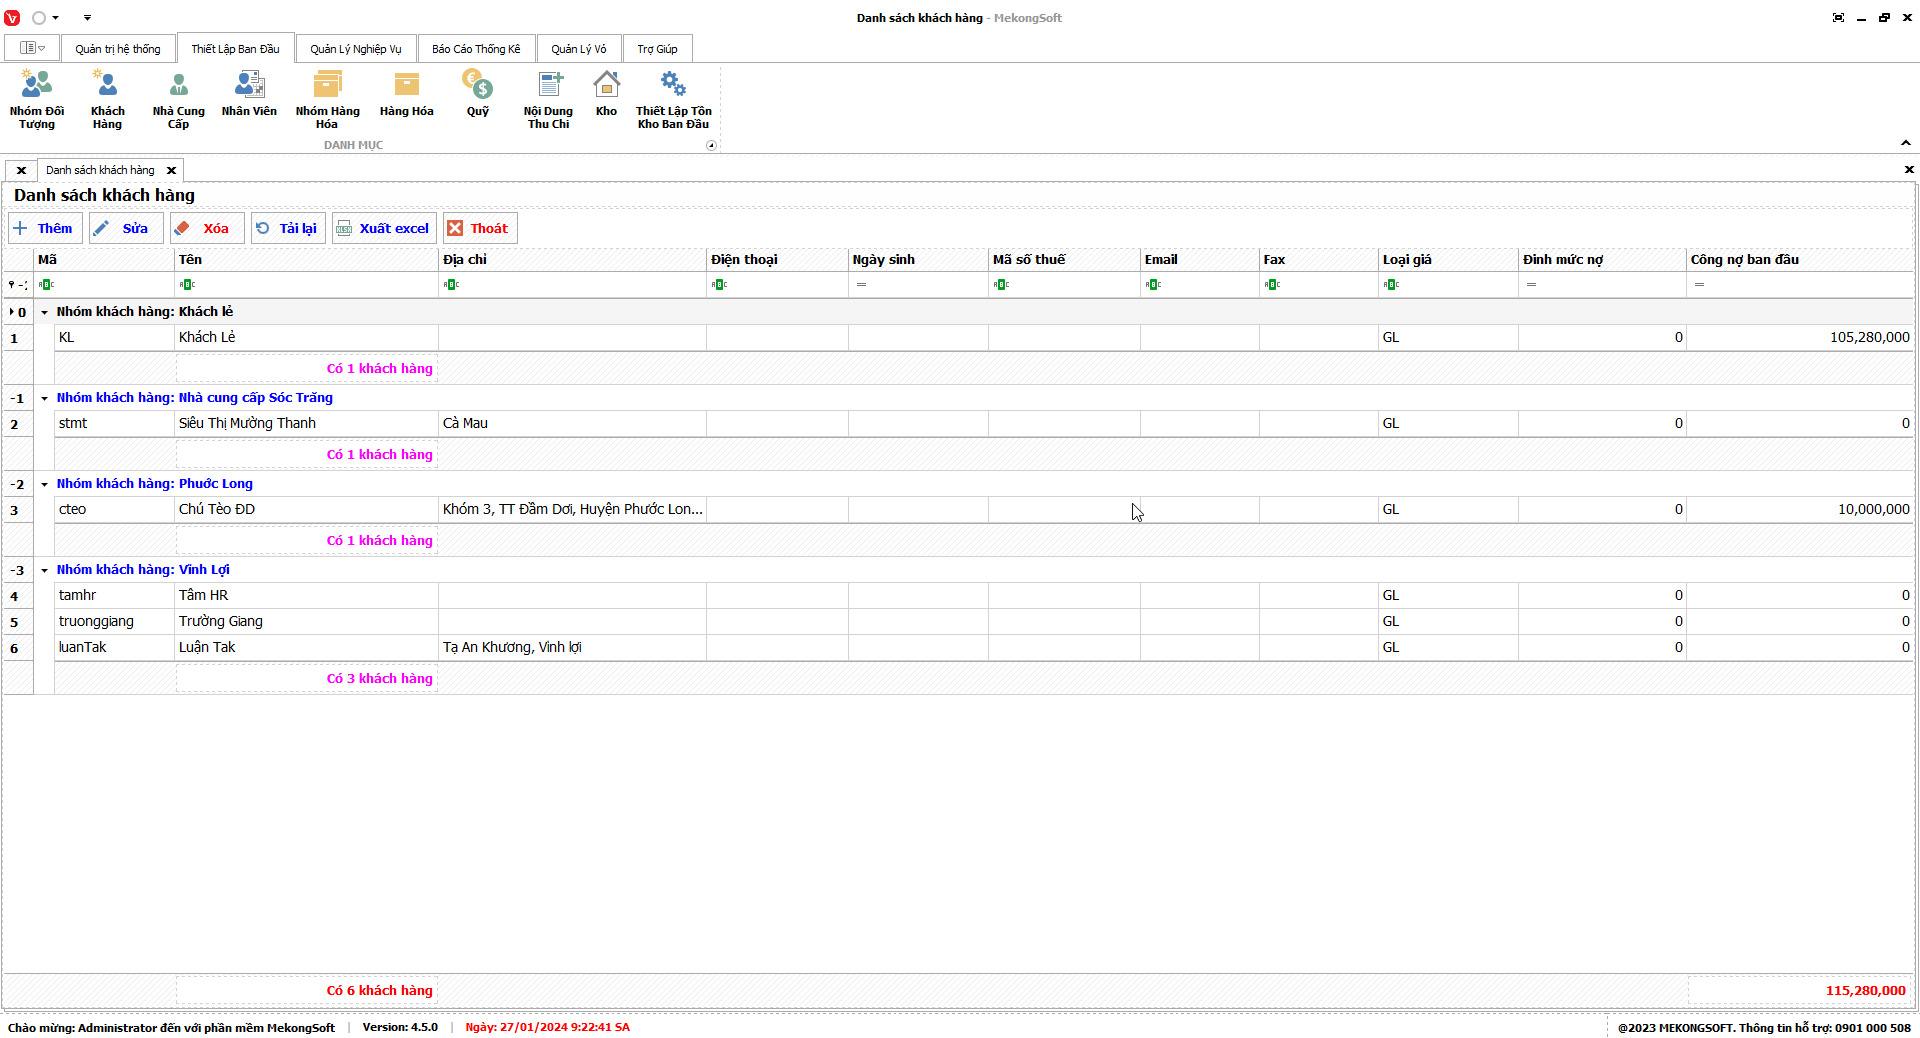This screenshot has width=1920, height=1038.
Task: Click the Điện thoại column filter icon
Action: coord(719,285)
